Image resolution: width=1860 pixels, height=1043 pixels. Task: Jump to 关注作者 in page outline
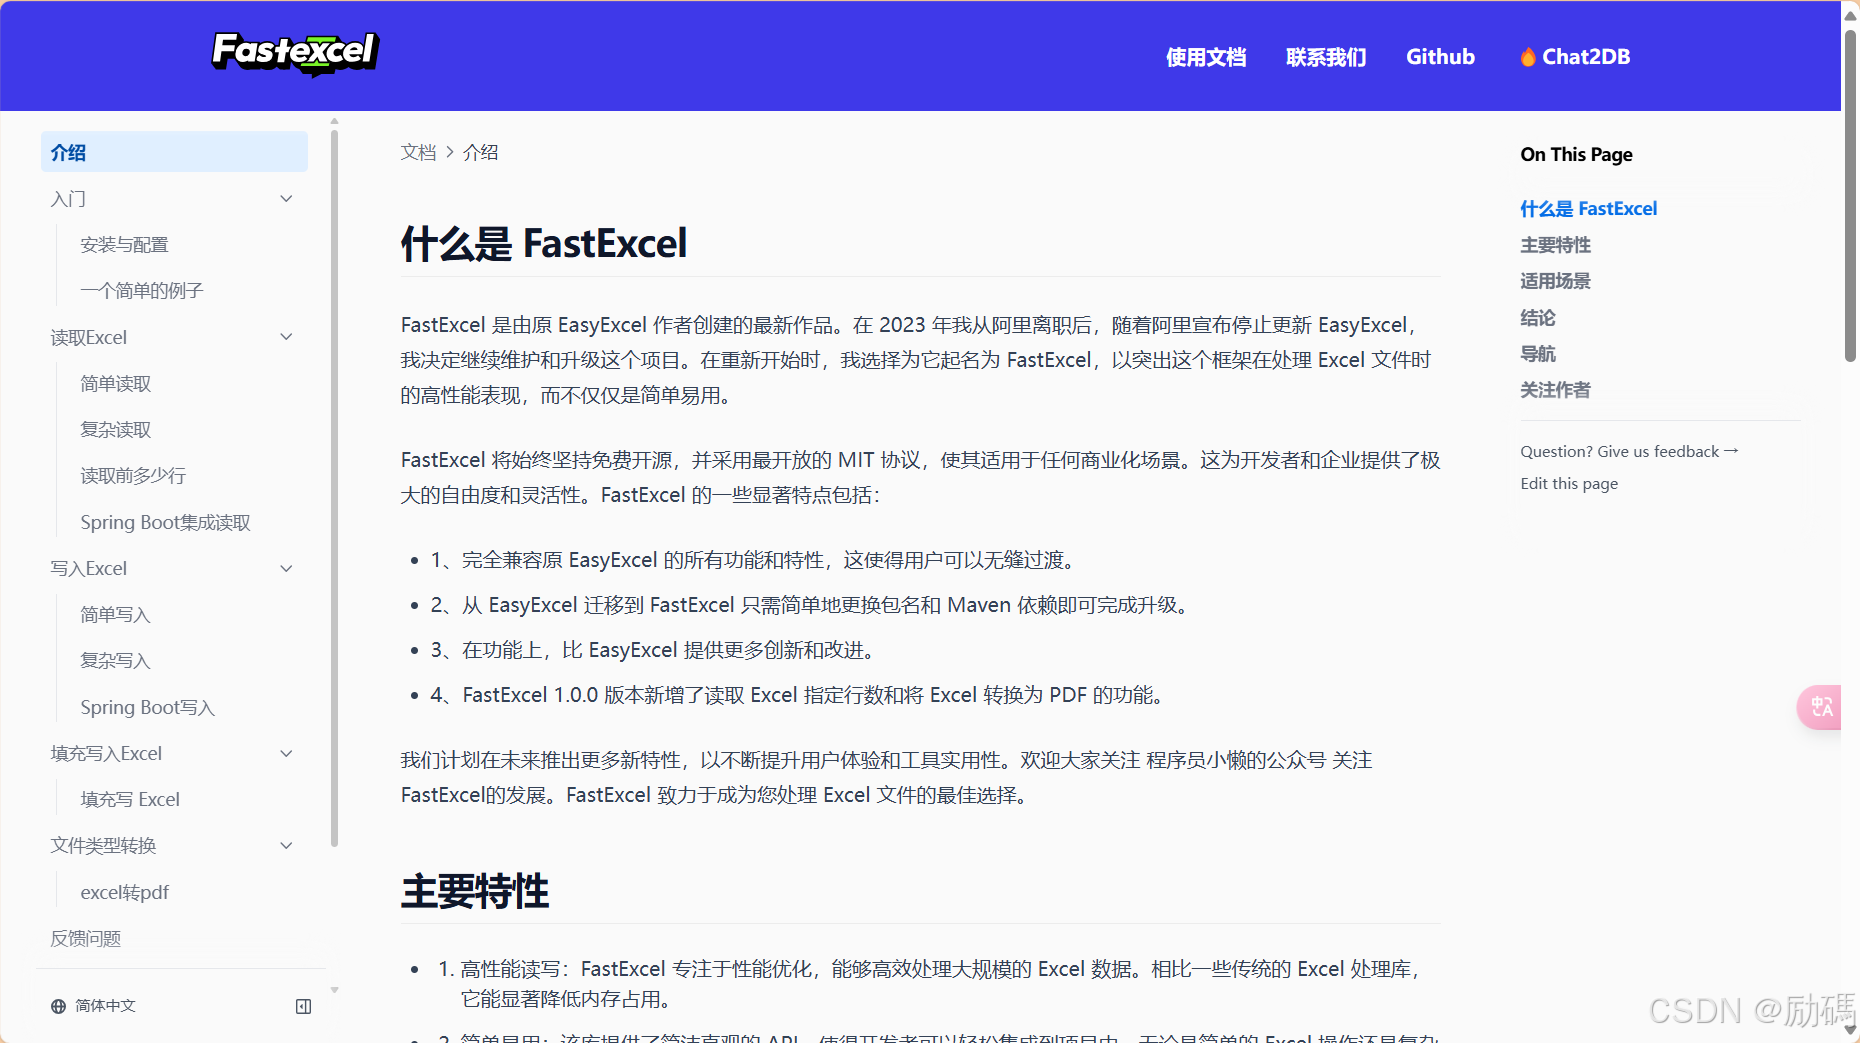click(1555, 390)
